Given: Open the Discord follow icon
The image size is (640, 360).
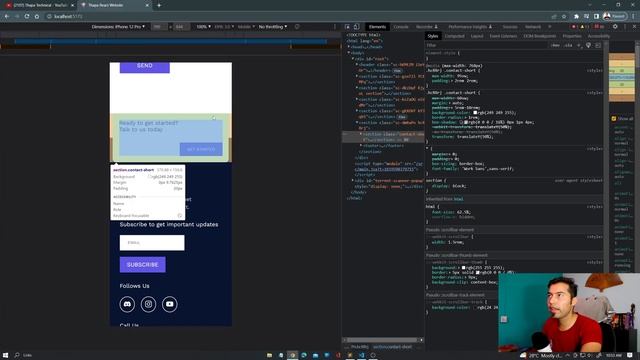Looking at the screenshot, I should (x=127, y=304).
